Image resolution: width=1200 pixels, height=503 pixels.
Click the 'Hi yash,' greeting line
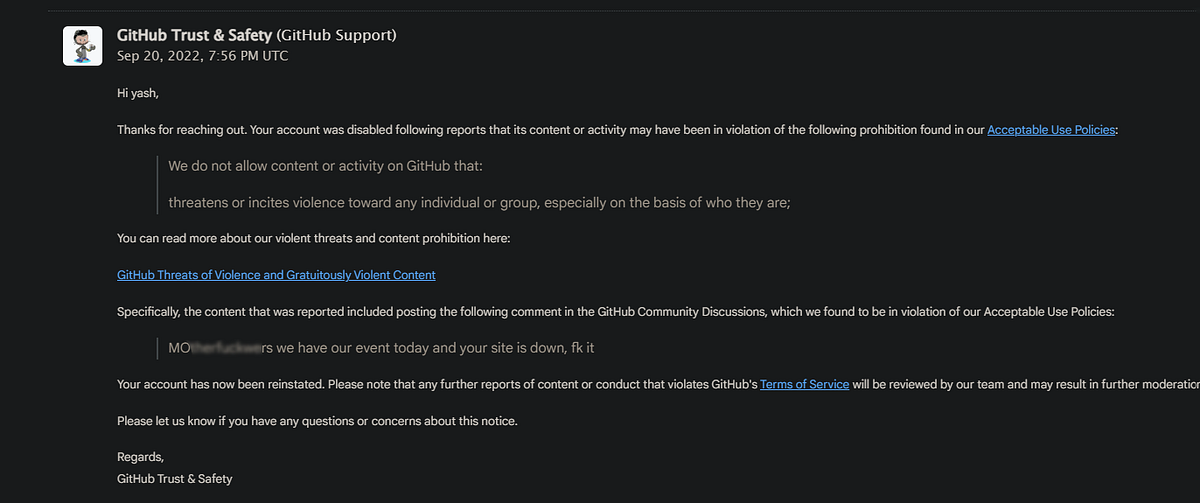138,93
